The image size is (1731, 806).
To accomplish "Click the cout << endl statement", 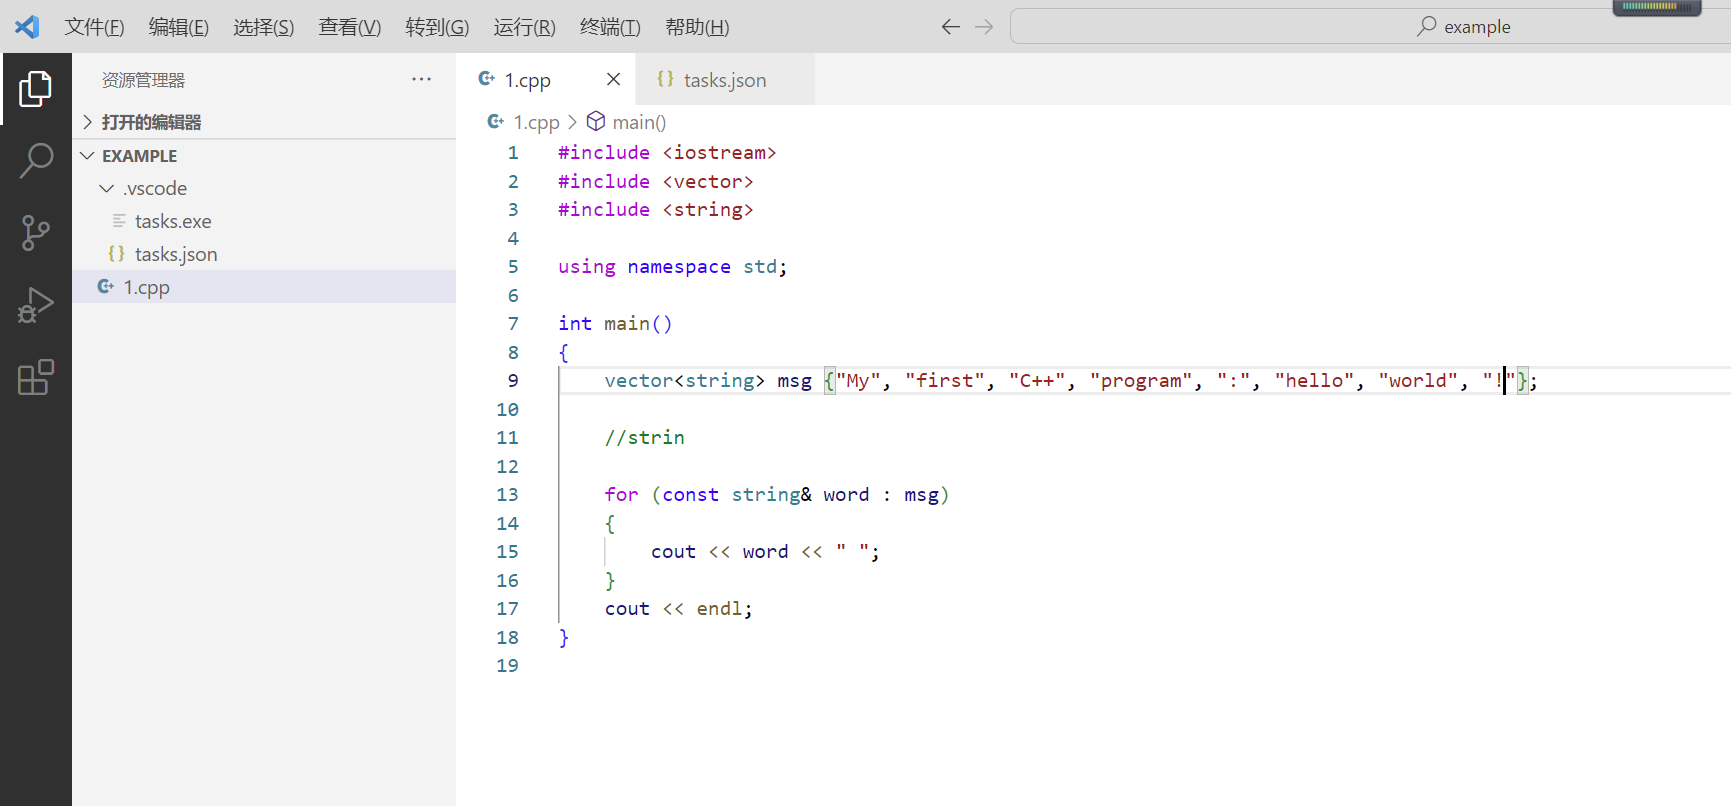I will 678,609.
